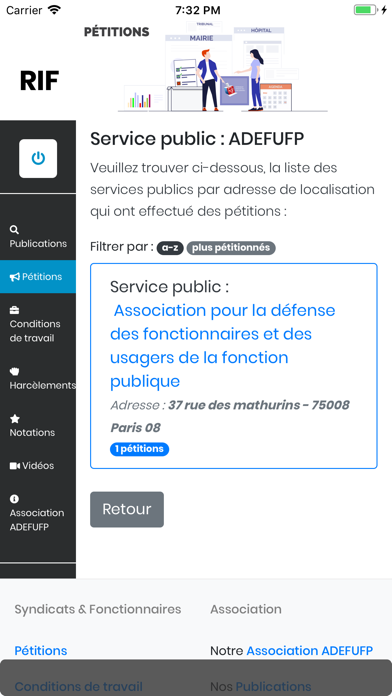Tap the power logout icon button

[x=38, y=158]
